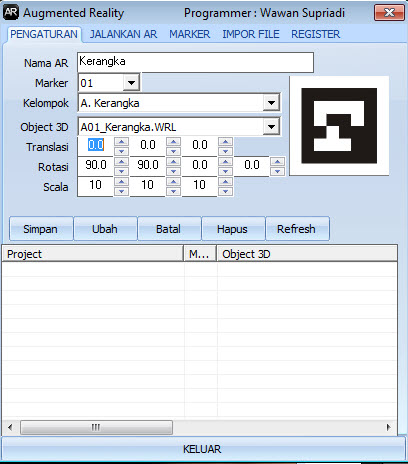The height and width of the screenshot is (464, 408).
Task: Decrease the third Scala value with down arrow
Action: (225, 191)
